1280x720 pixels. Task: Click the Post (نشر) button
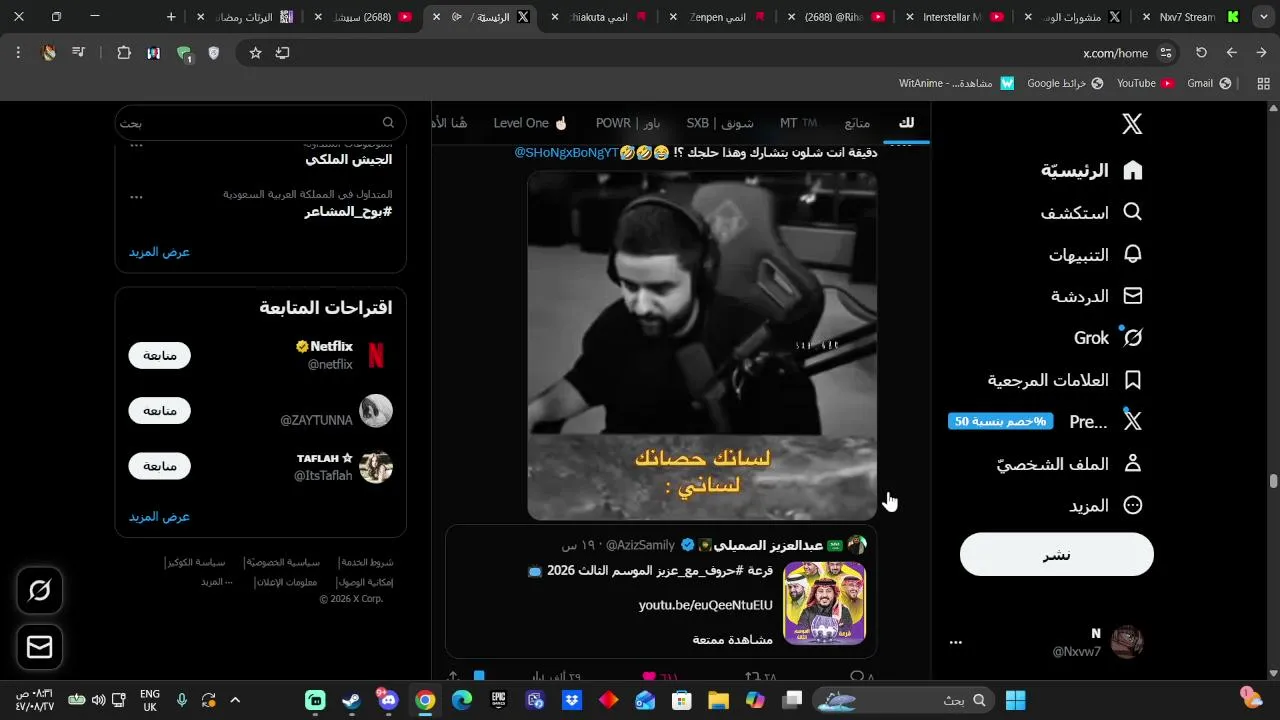(x=1057, y=554)
